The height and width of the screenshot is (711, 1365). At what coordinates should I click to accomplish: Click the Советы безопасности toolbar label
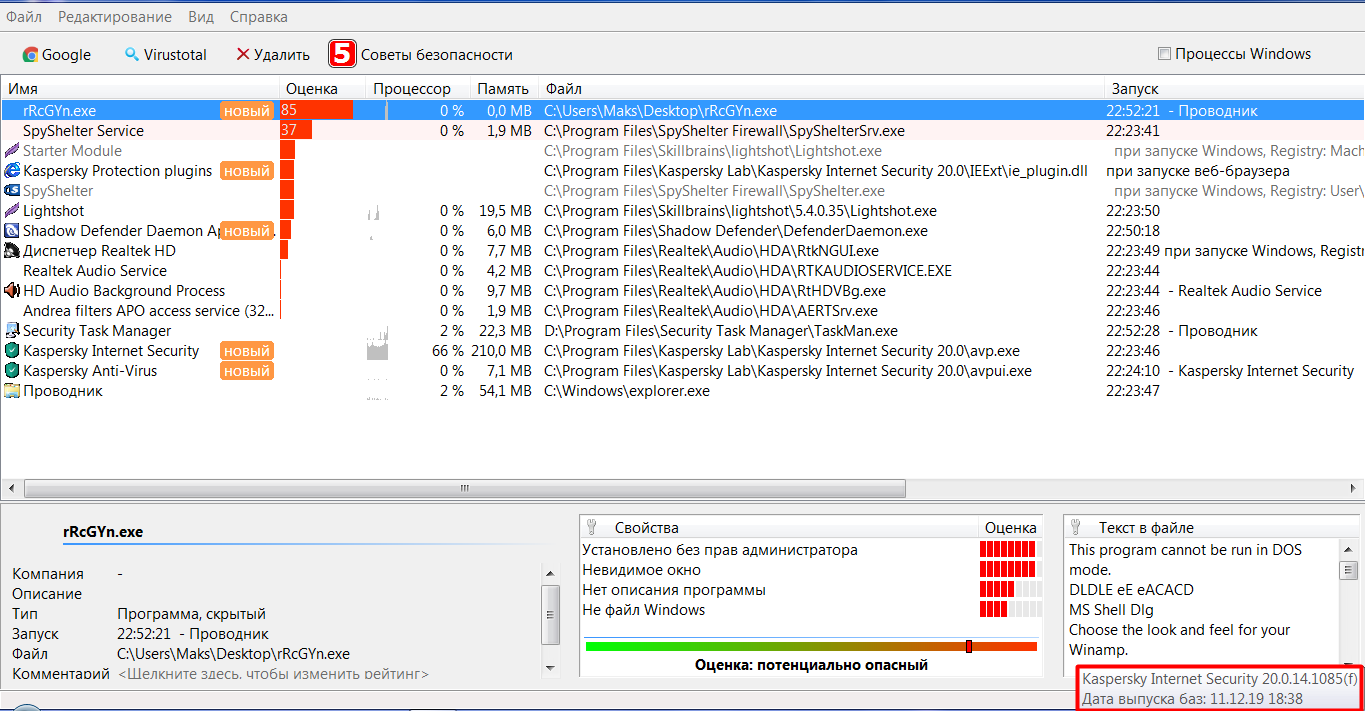click(437, 55)
